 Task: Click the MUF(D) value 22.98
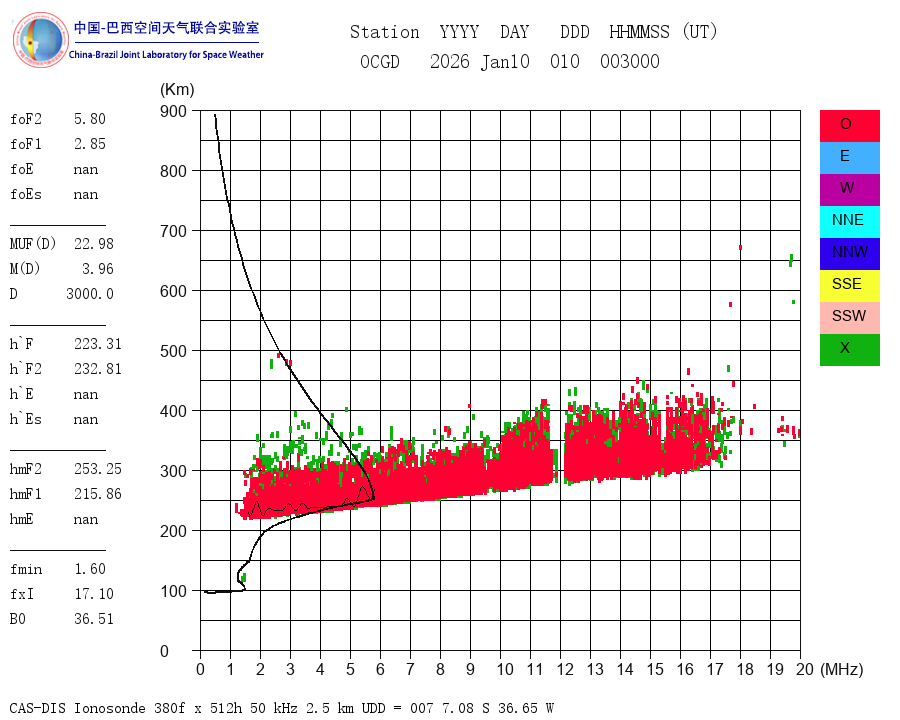coord(94,244)
